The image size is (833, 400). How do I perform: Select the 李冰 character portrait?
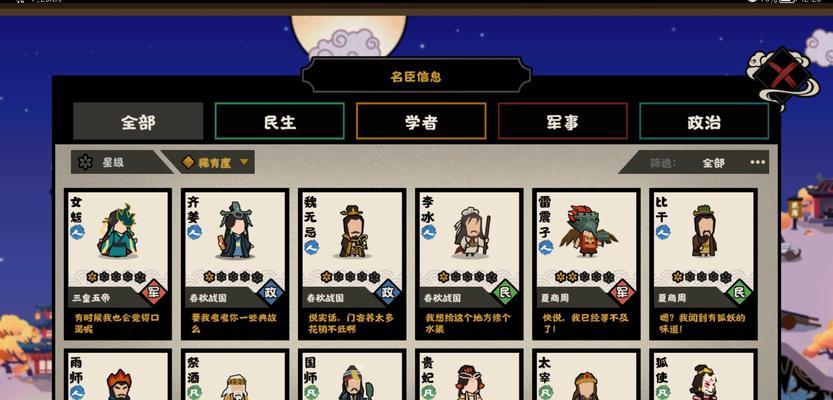(471, 232)
